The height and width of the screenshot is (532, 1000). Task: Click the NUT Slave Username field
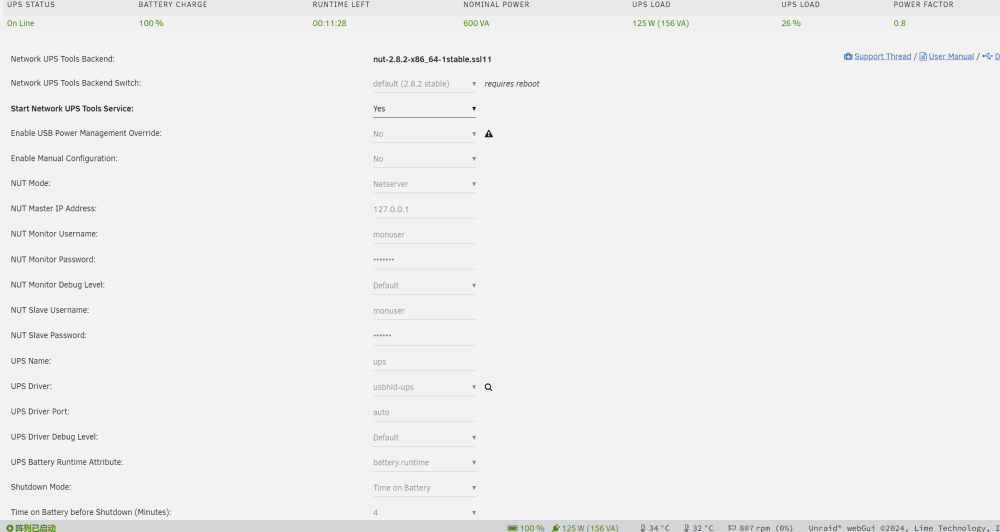point(425,311)
